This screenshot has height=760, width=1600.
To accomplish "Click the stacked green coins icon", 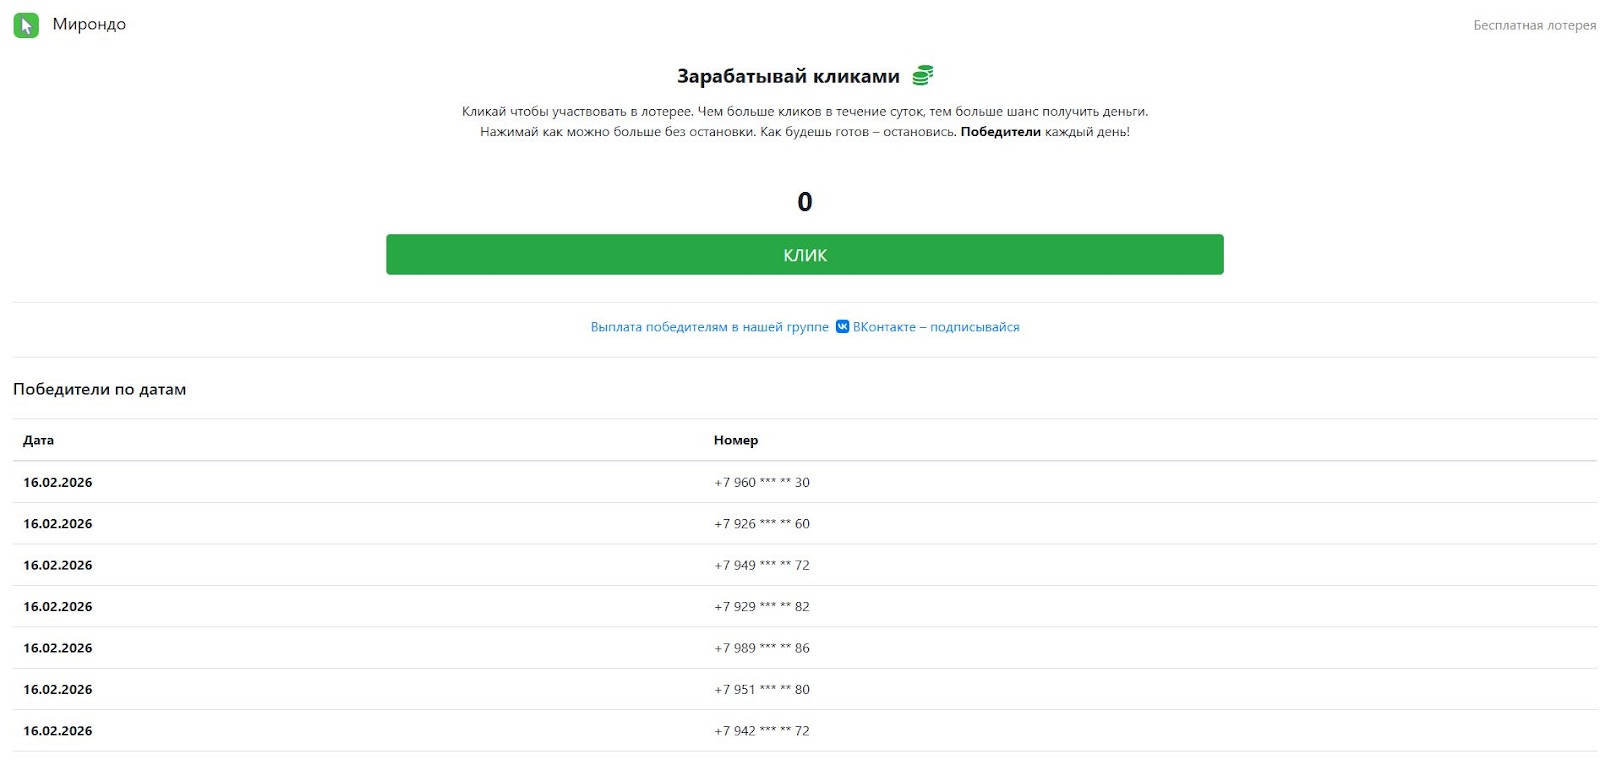I will (x=922, y=75).
